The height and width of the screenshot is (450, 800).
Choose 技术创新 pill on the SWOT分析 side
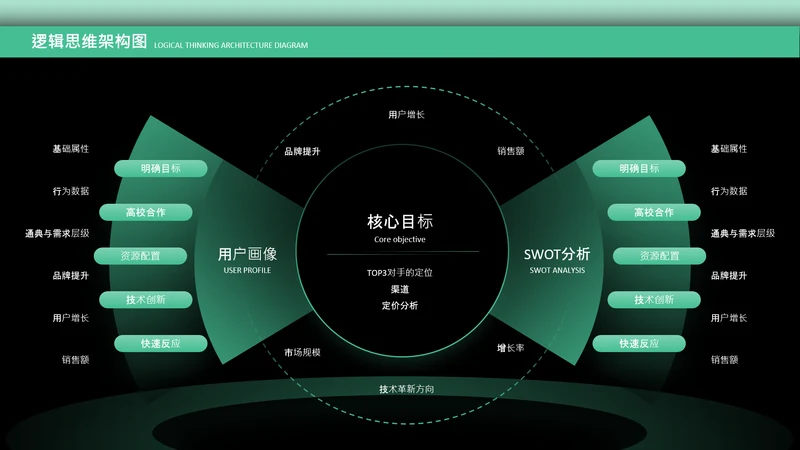654,299
